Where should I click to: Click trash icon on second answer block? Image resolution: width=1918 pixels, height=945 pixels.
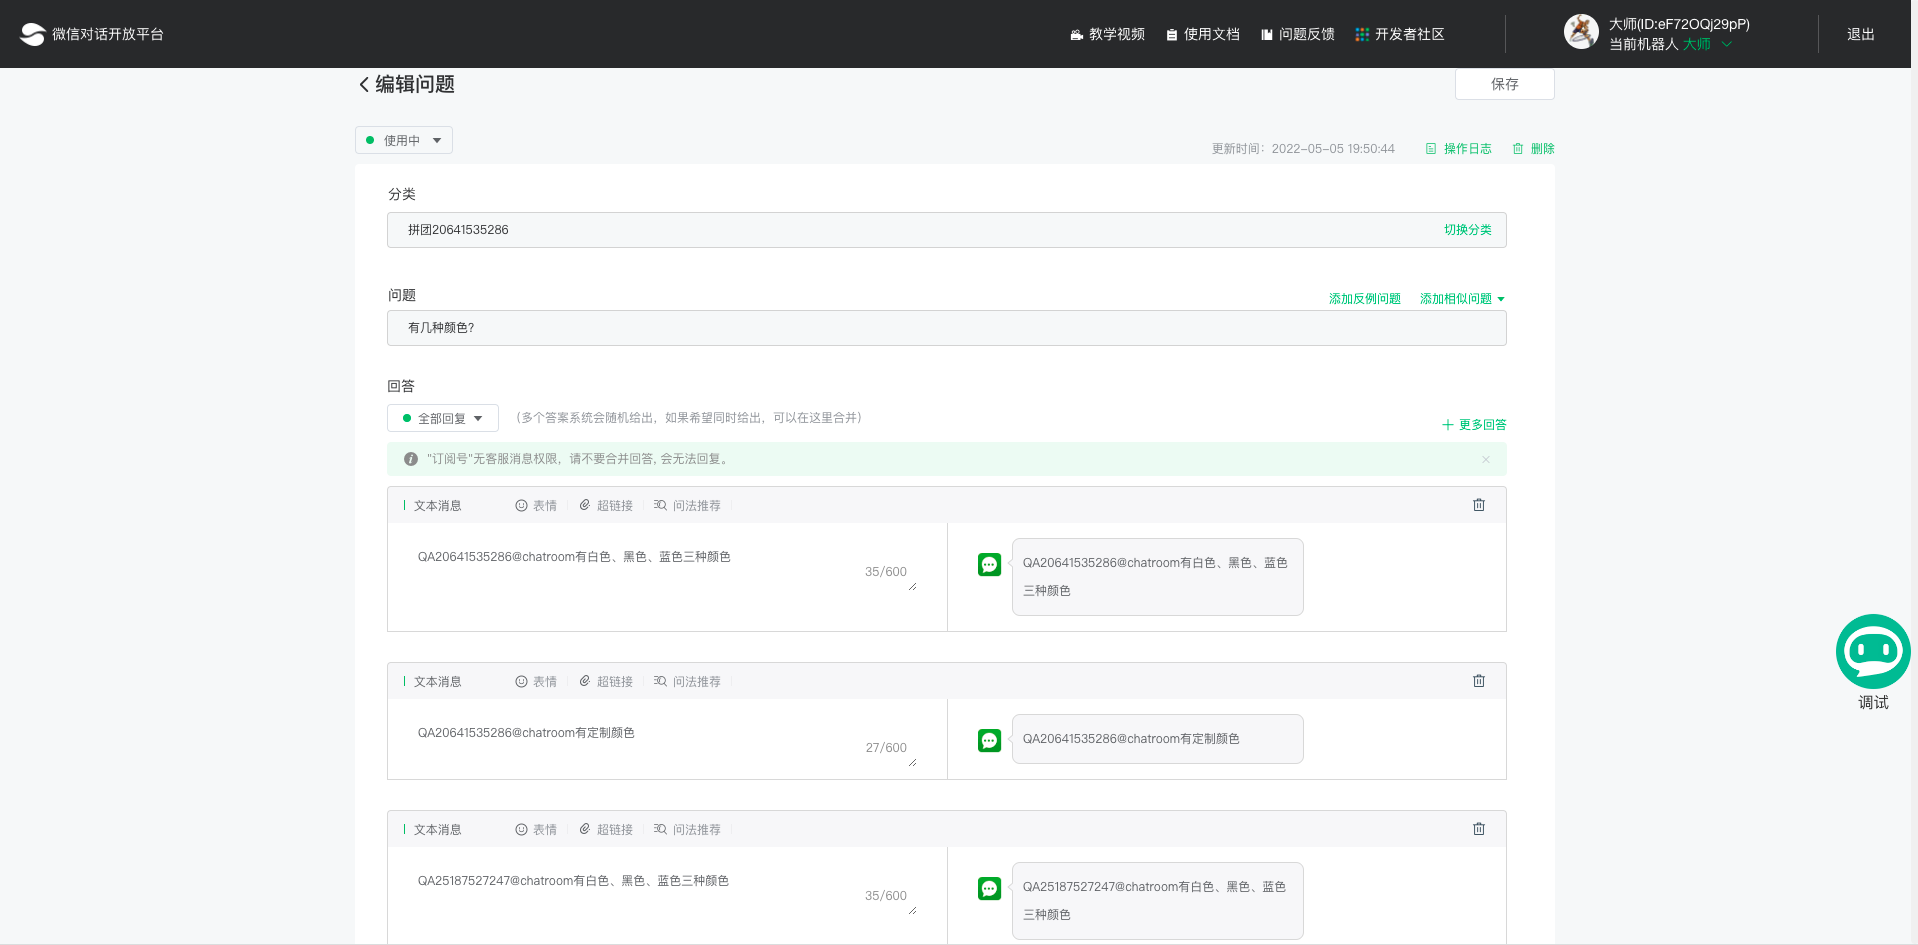point(1478,681)
